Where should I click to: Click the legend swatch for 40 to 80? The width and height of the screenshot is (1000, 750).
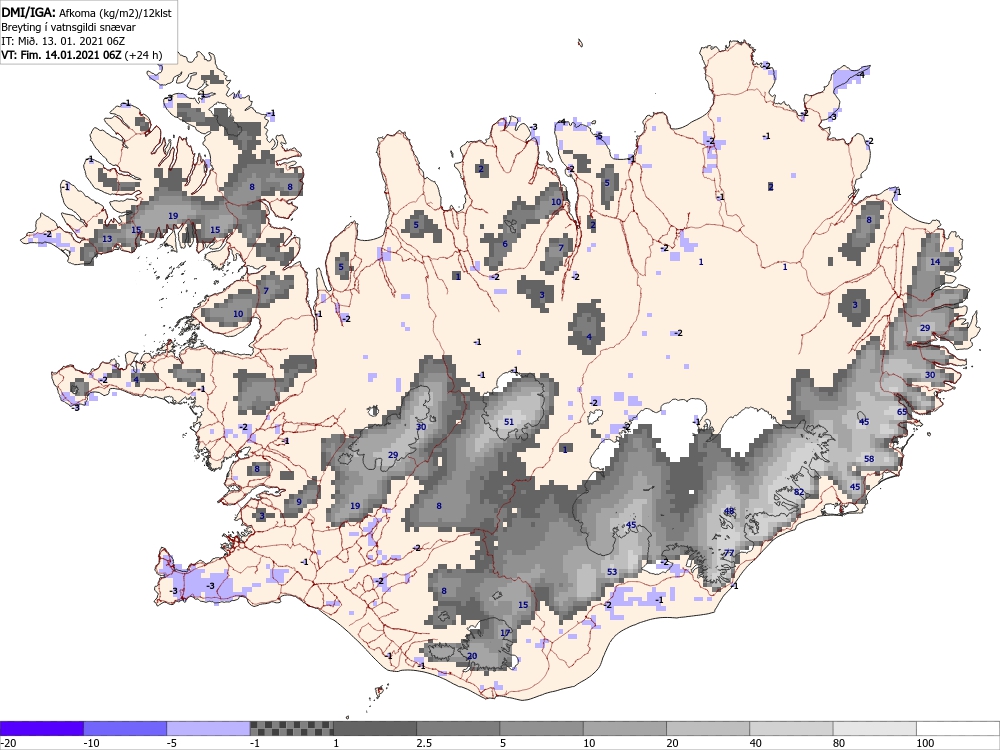pos(791,728)
